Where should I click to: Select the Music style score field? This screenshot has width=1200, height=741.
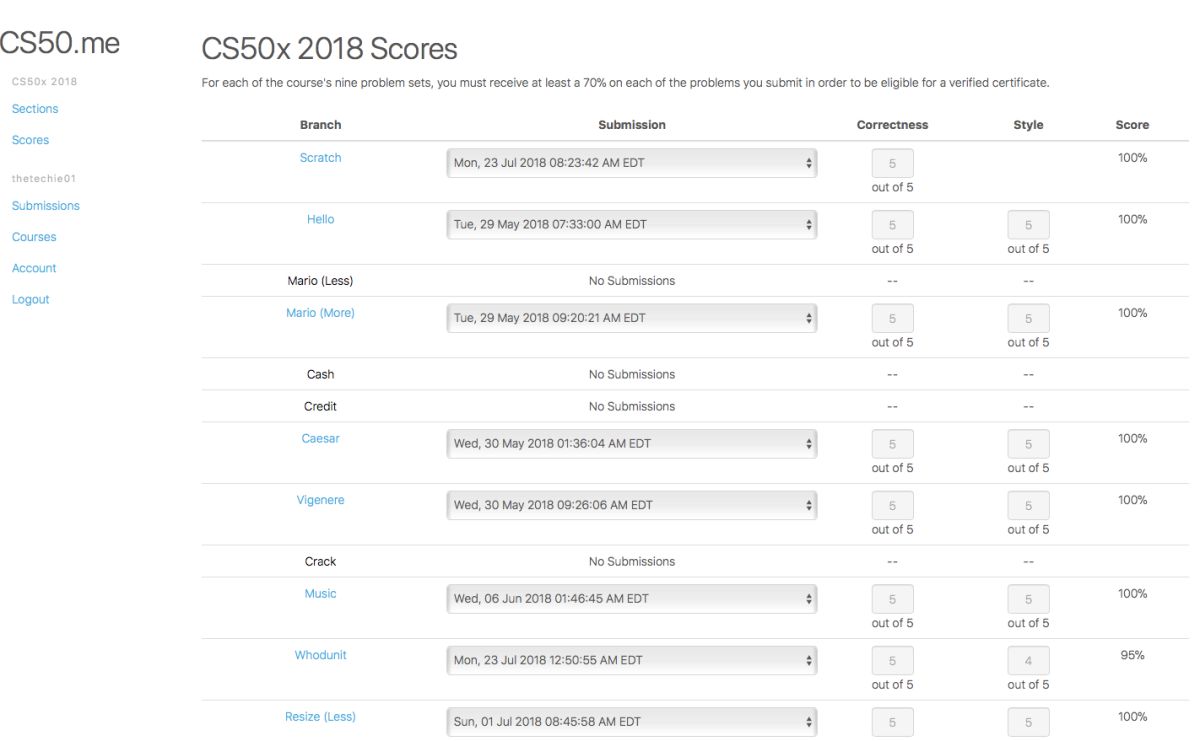(x=1028, y=599)
